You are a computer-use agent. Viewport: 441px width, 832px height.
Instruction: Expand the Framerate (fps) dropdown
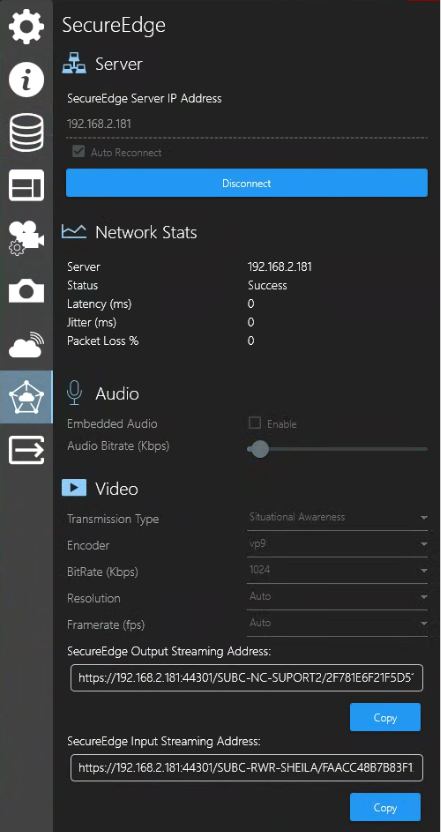click(x=338, y=623)
